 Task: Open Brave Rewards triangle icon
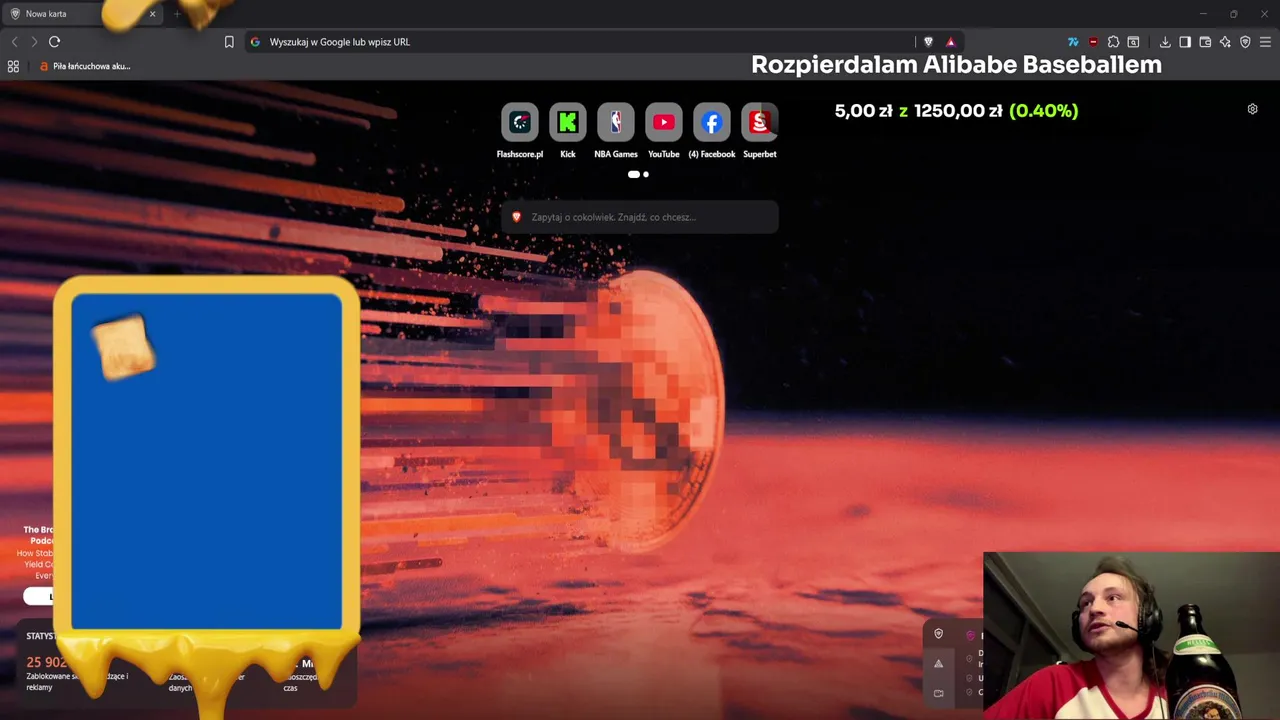(x=950, y=42)
